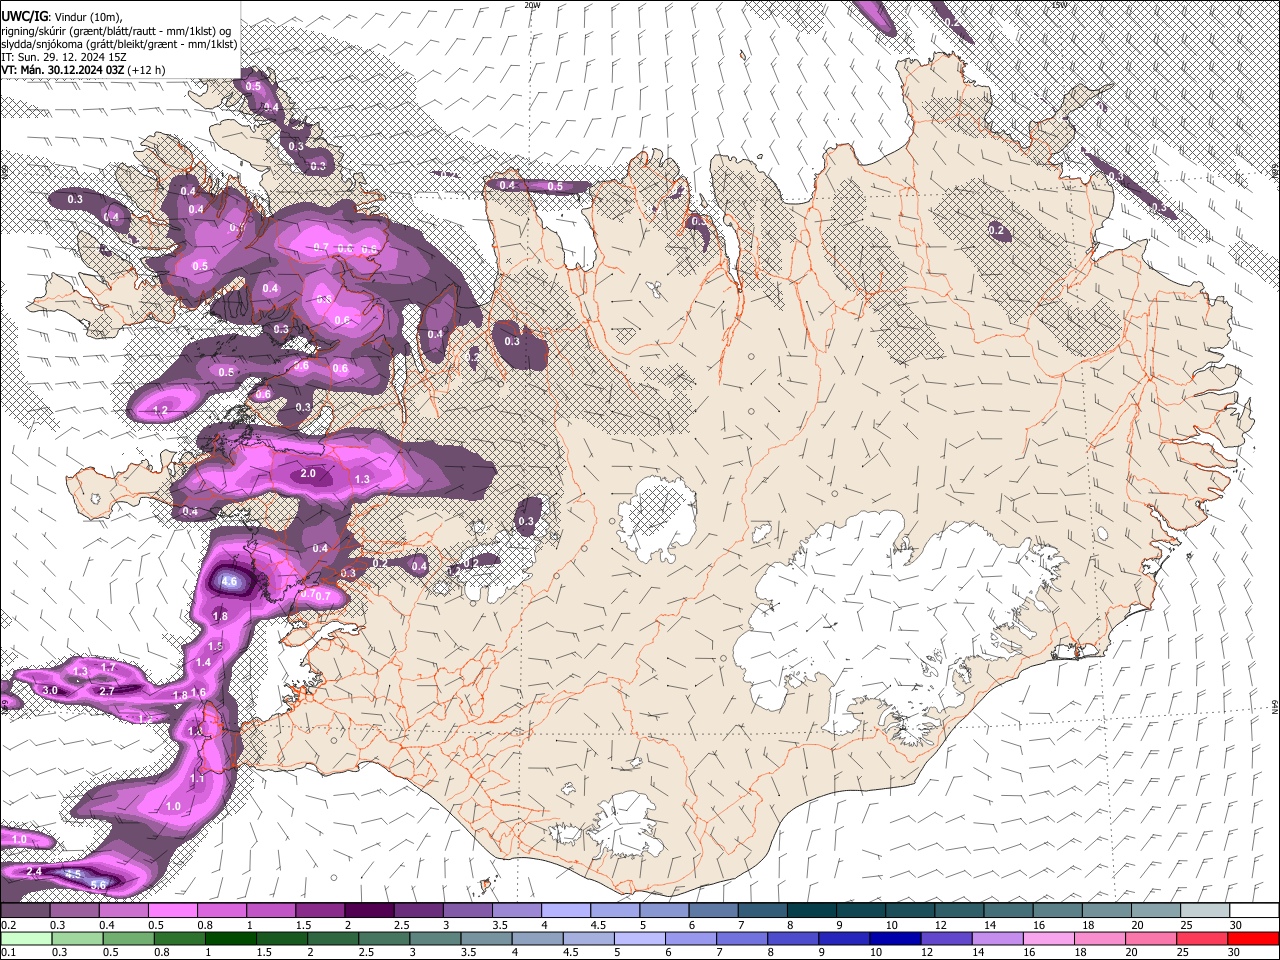Select the 1.2 value label on the map
The image size is (1280, 960).
tap(160, 410)
